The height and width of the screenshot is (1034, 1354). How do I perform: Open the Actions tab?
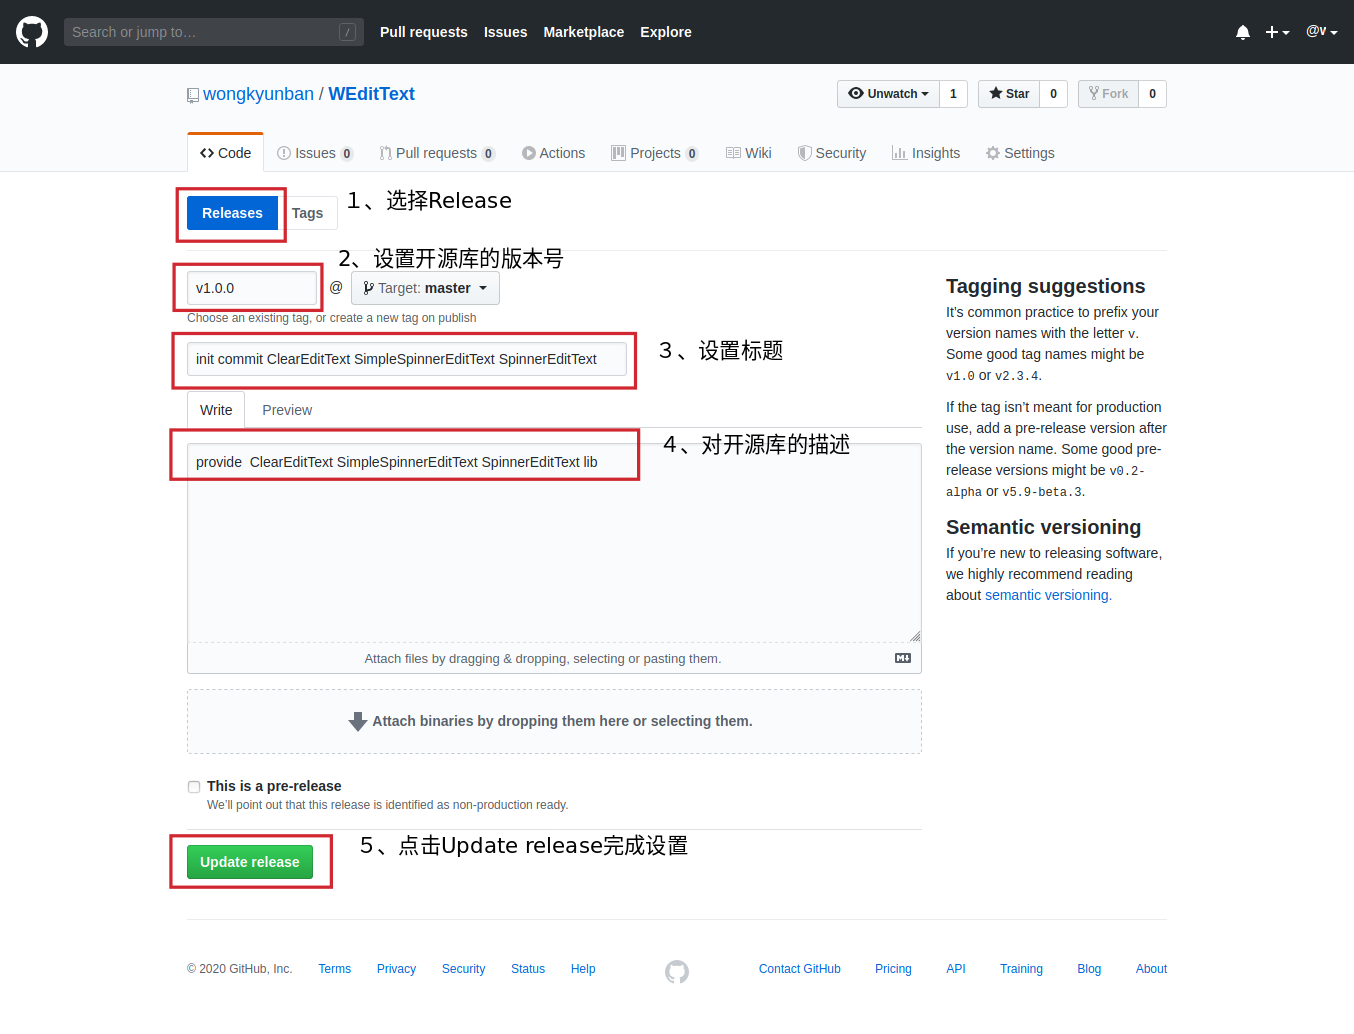553,153
